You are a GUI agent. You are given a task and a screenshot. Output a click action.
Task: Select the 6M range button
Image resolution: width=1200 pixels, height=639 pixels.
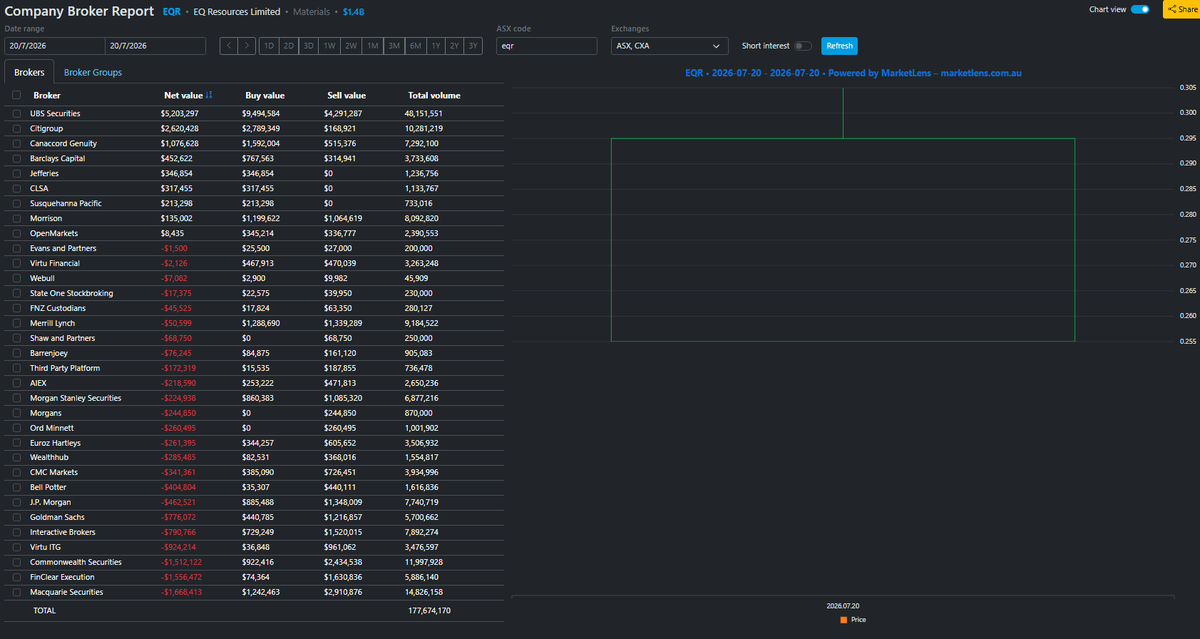coord(415,46)
